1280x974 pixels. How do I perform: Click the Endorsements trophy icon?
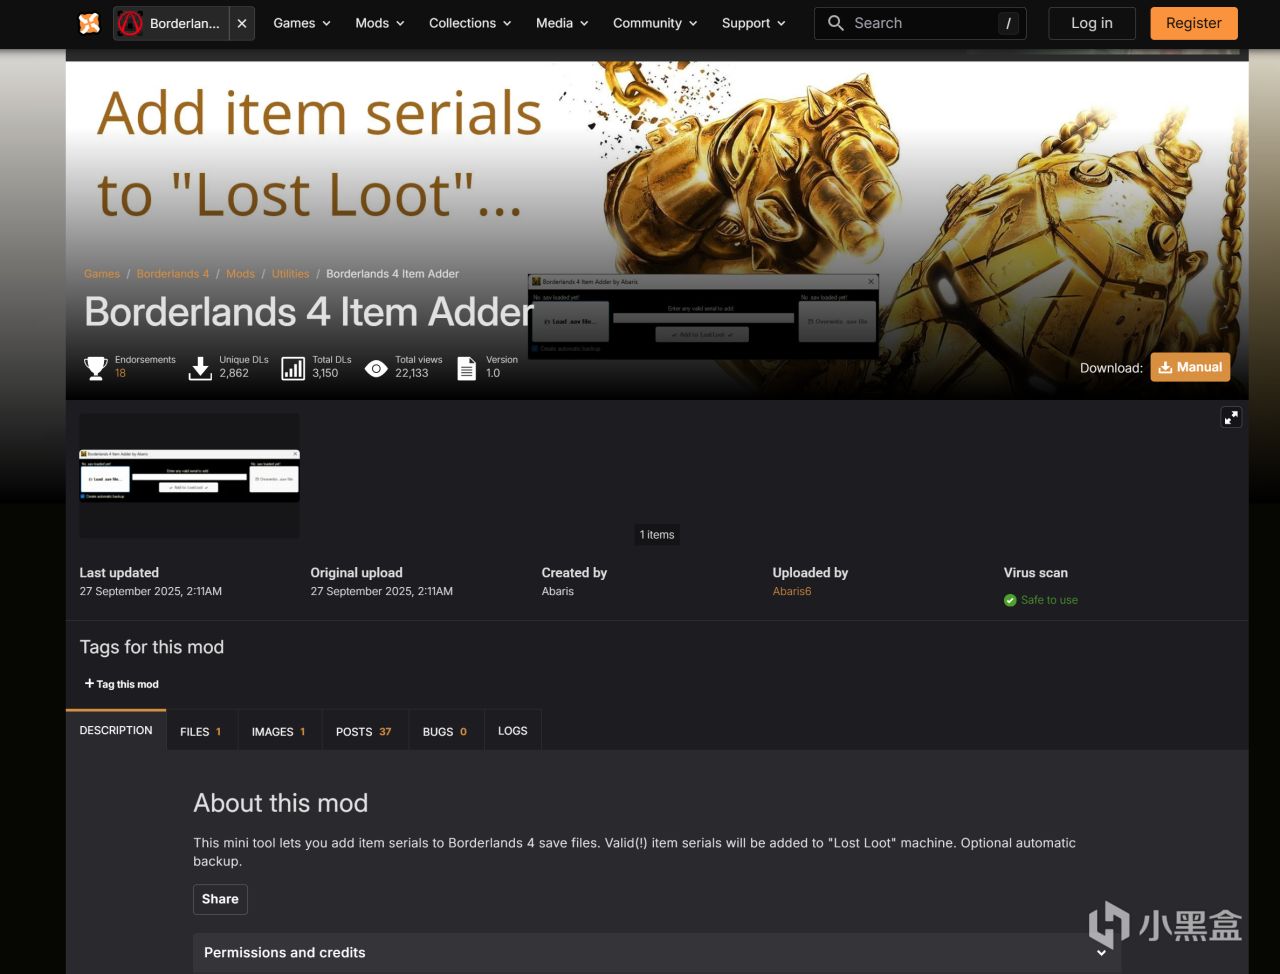[x=96, y=368]
